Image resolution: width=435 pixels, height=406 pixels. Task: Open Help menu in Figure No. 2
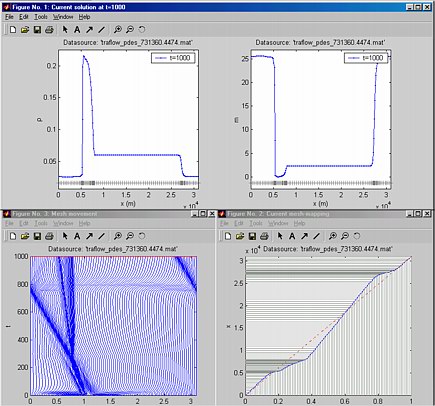pos(299,223)
